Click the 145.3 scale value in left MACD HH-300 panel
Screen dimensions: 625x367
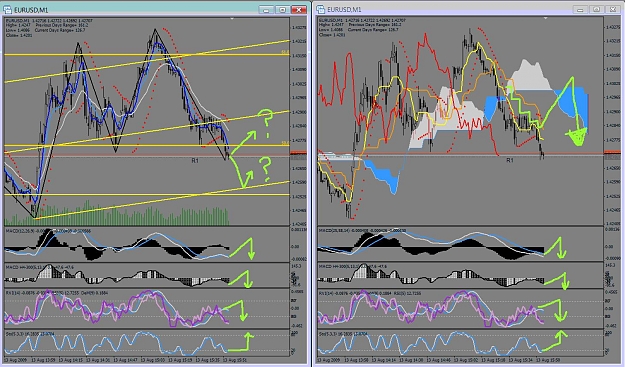[297, 265]
